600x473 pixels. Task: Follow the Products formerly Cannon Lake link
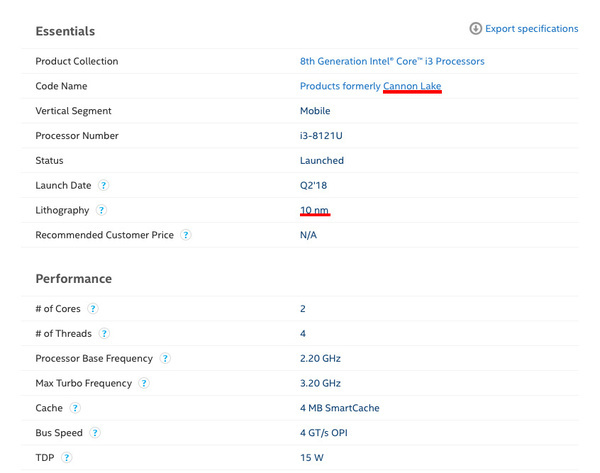click(370, 86)
